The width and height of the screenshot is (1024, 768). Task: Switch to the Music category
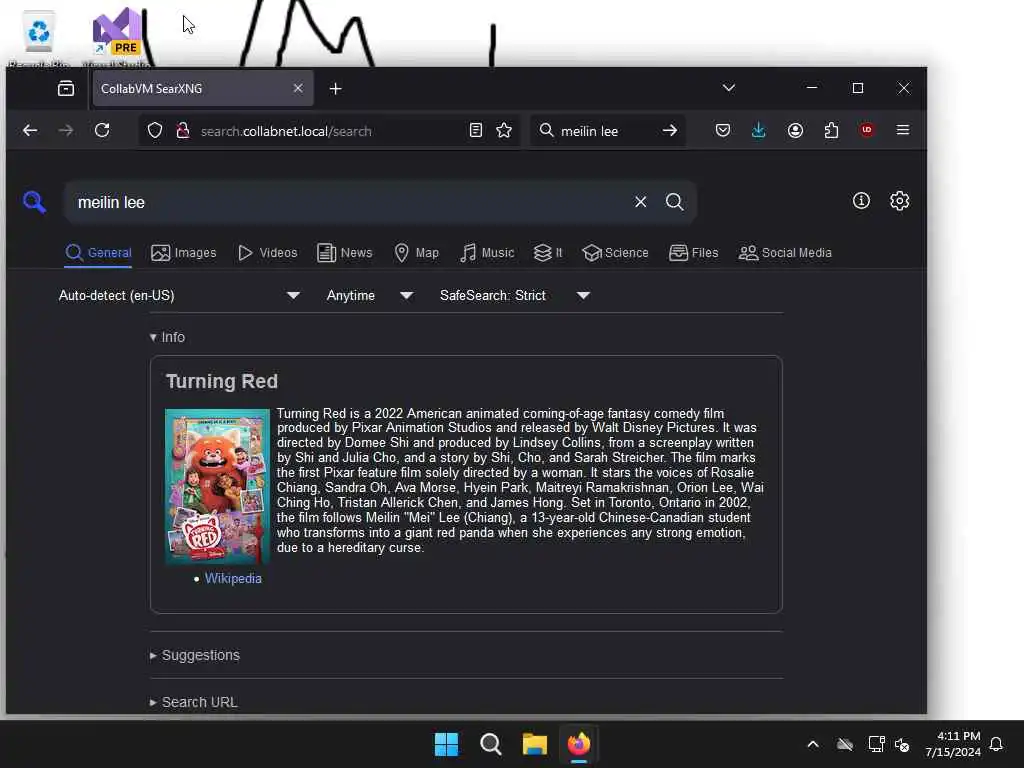click(x=487, y=253)
